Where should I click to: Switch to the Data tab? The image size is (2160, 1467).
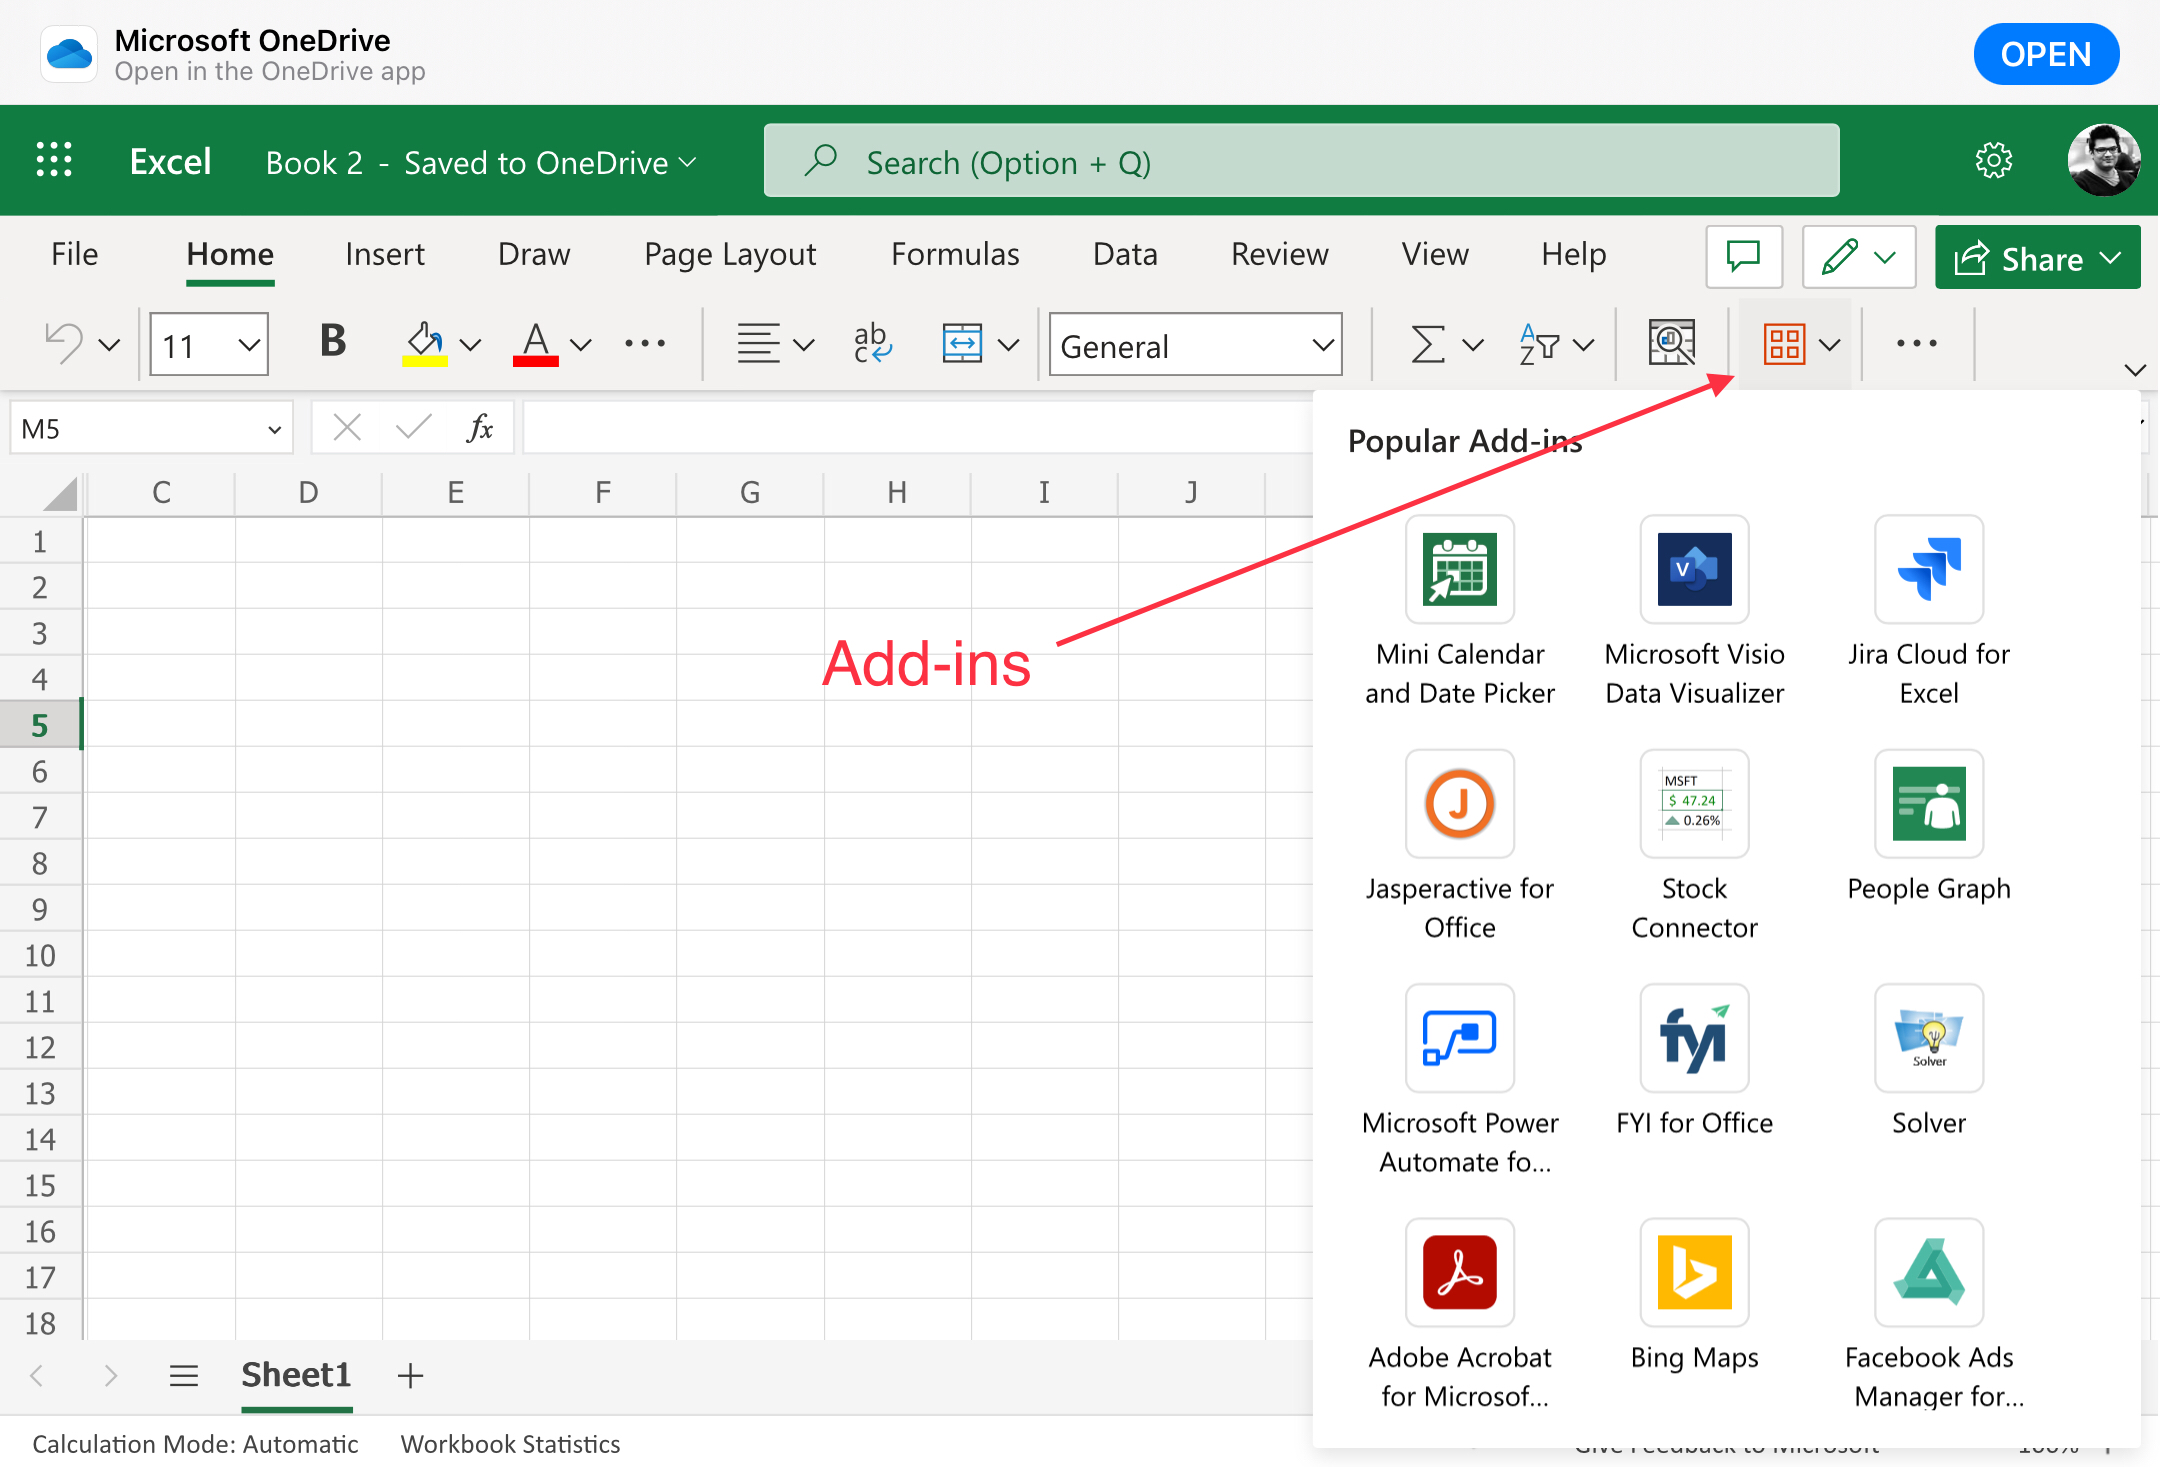pos(1125,254)
